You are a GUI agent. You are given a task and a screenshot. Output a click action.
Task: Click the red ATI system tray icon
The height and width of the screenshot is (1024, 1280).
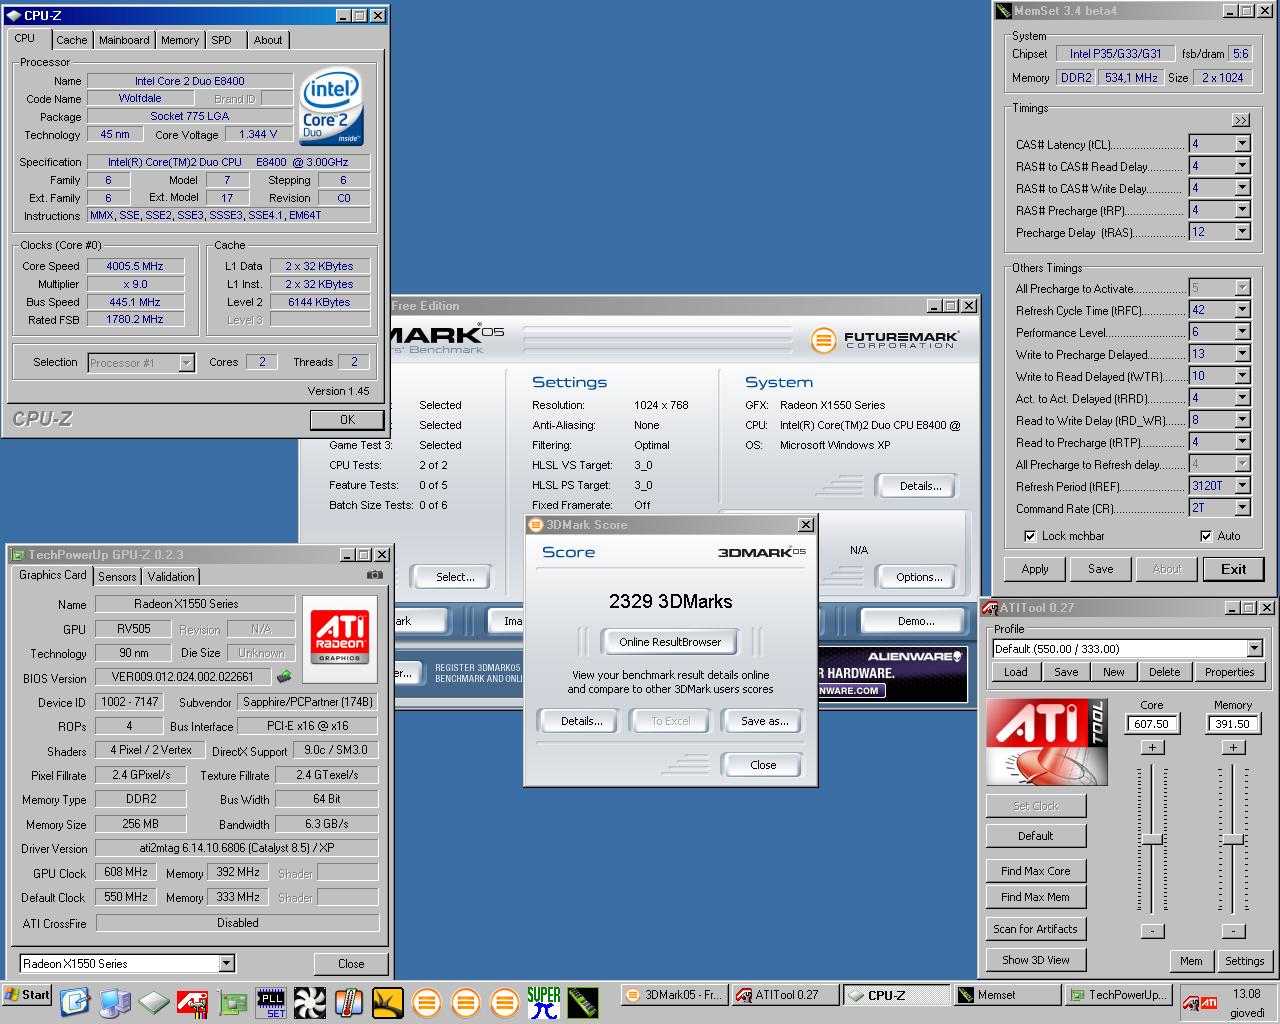pos(1209,1002)
